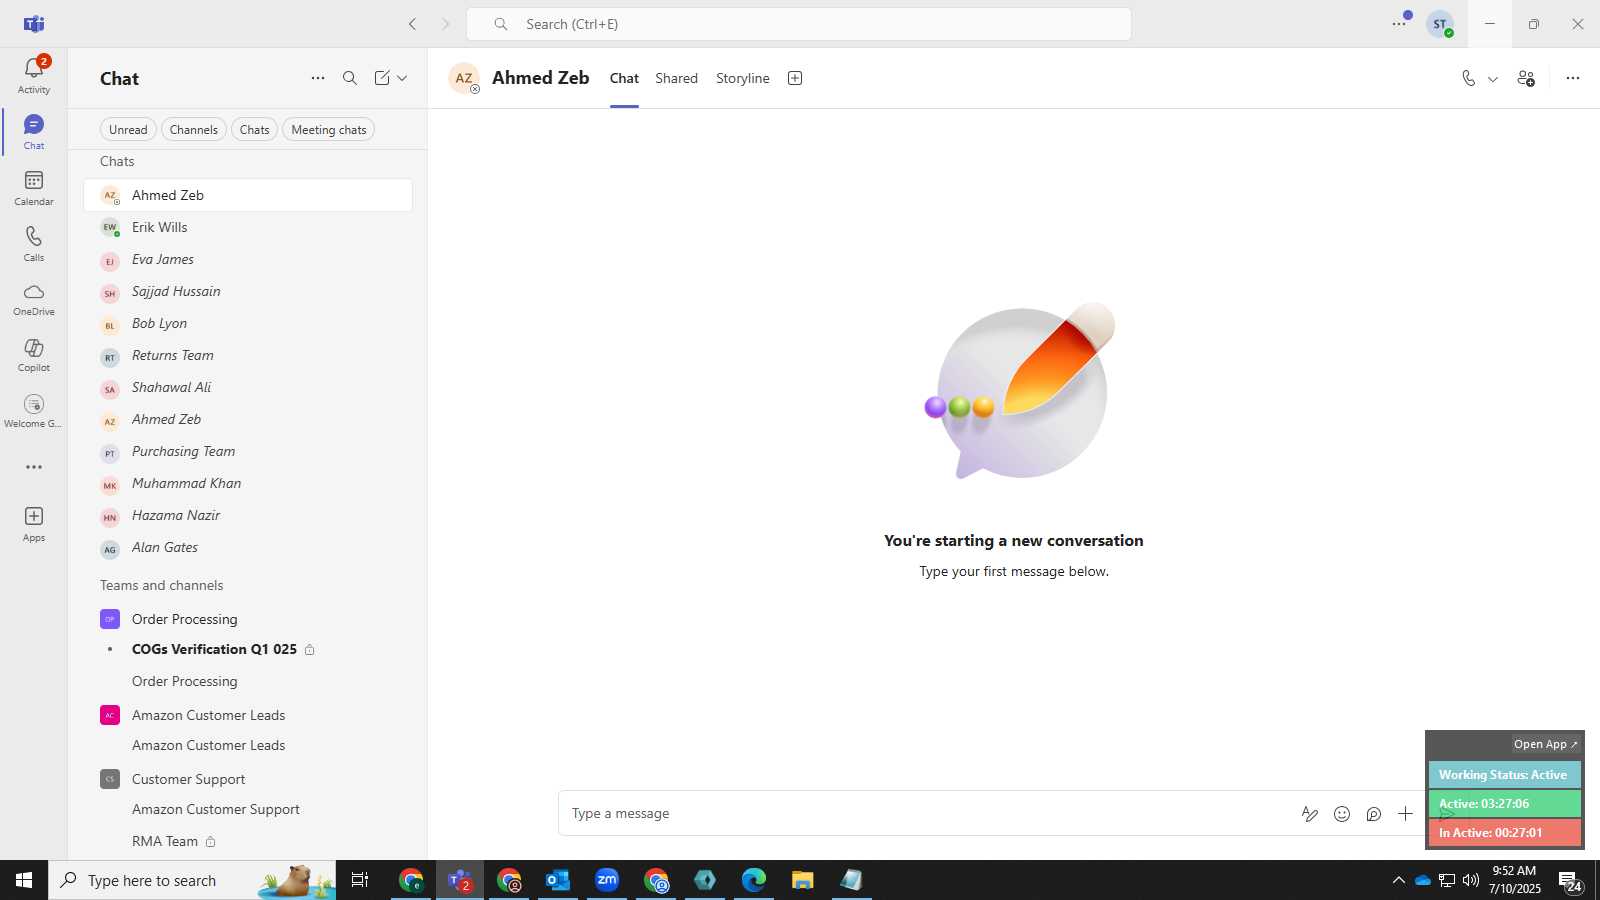
Task: Start a new chat with compose icon
Action: coord(382,78)
